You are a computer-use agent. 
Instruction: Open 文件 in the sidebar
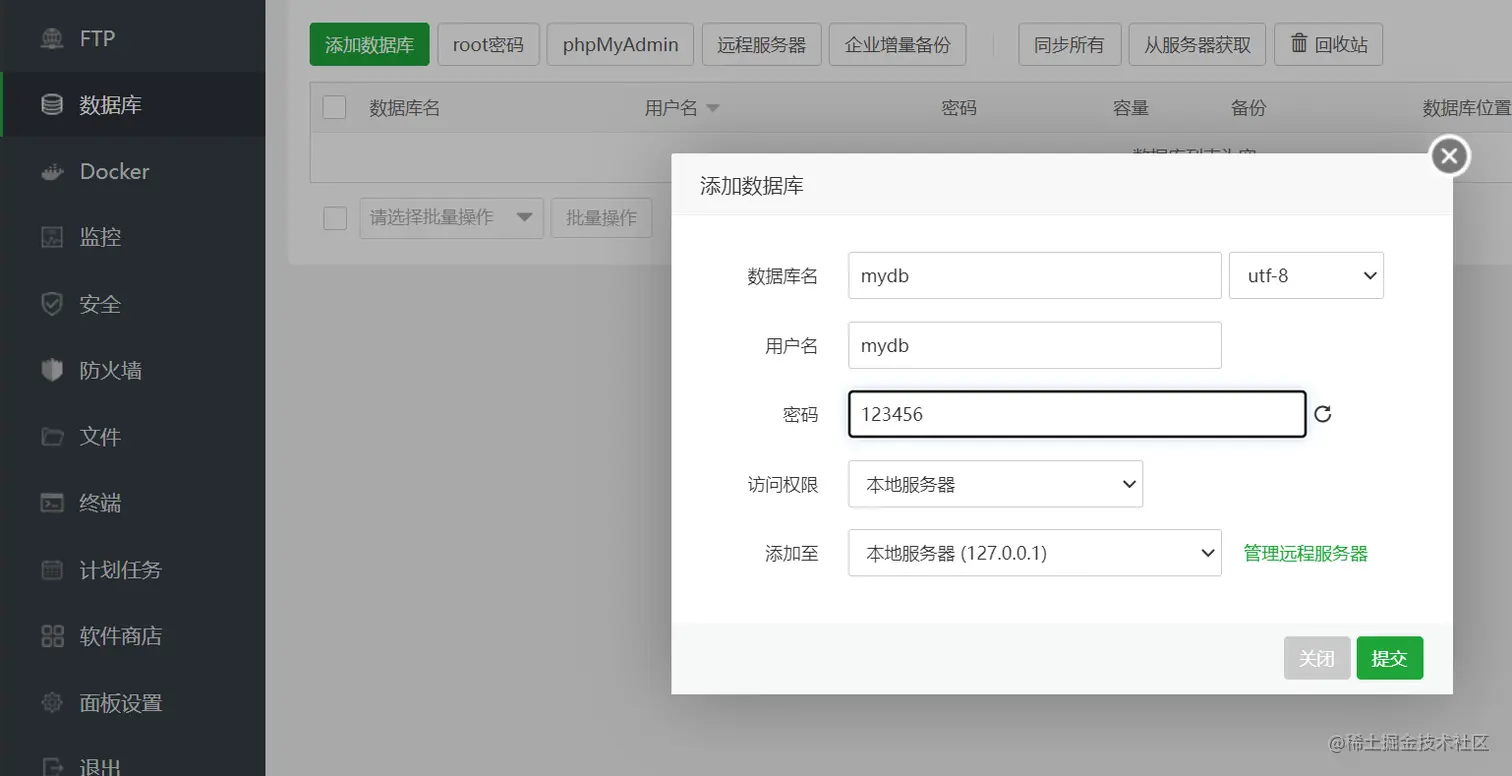click(x=133, y=437)
